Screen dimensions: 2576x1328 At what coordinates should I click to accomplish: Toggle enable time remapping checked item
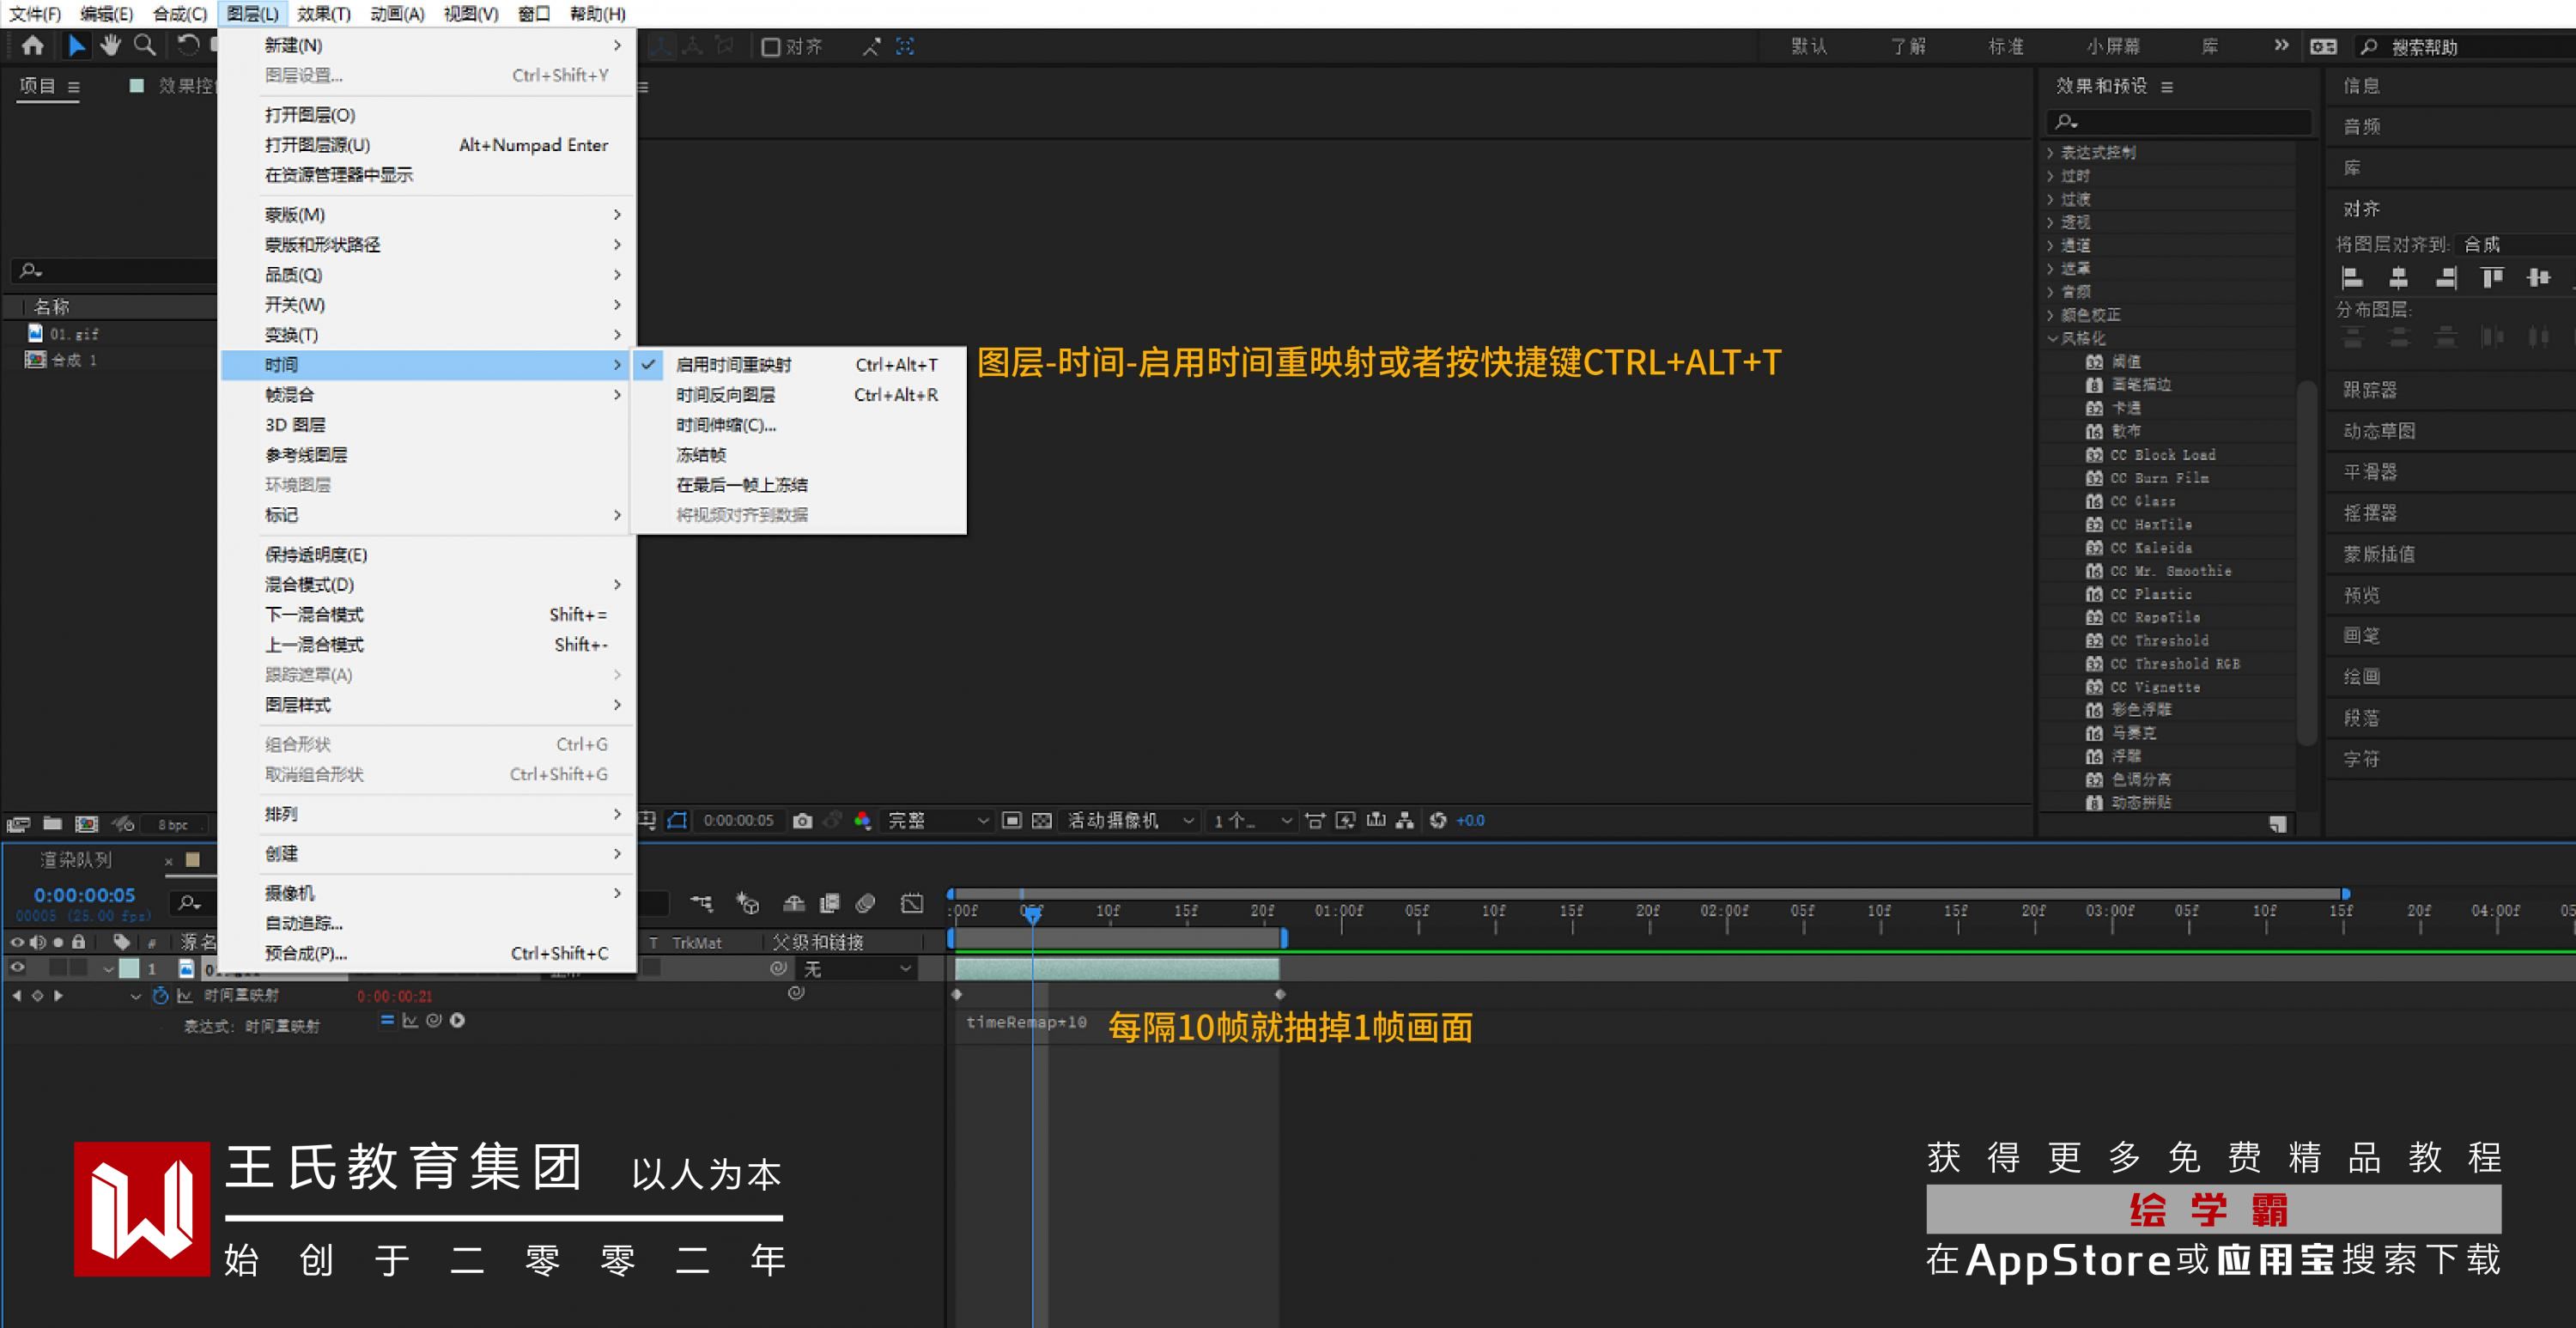pos(733,365)
